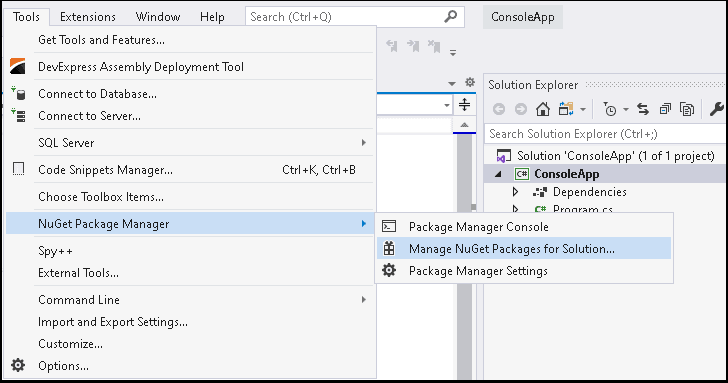Screen dimensions: 728x383
Task: Open Package Manager Console
Action: point(524,227)
